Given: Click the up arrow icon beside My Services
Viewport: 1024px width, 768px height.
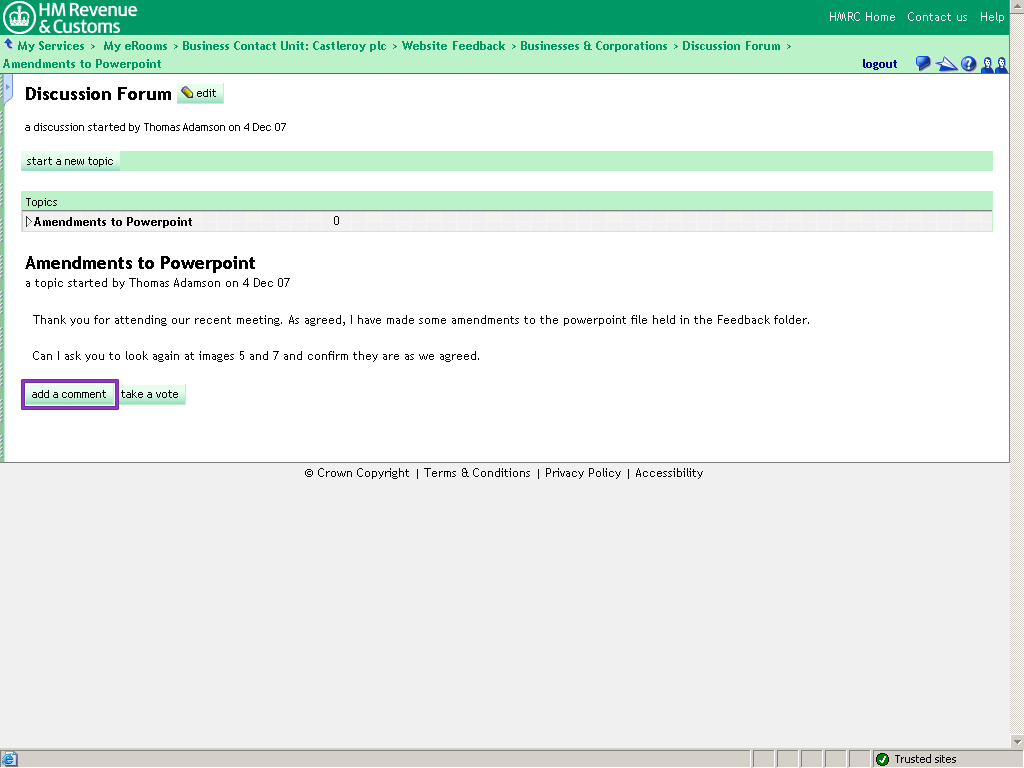Looking at the screenshot, I should [8, 45].
